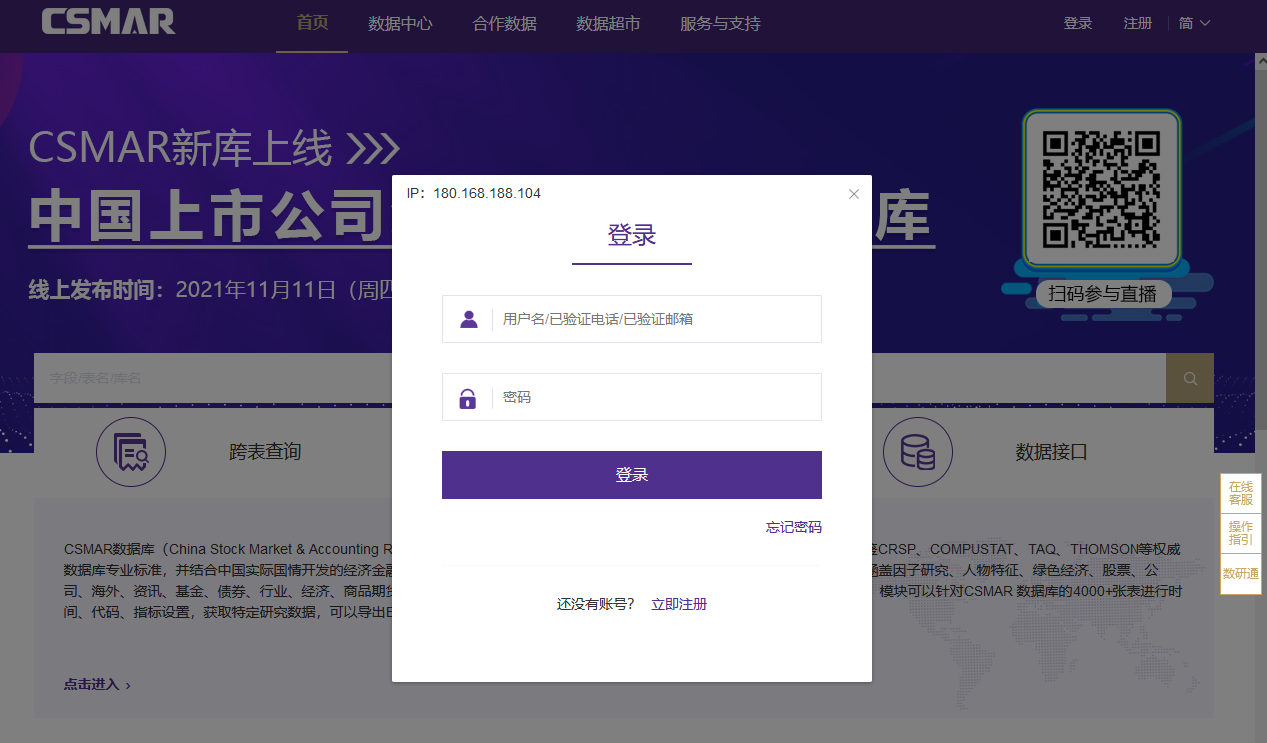Open the 首页 navigation tab
This screenshot has height=743, width=1267.
tap(312, 23)
